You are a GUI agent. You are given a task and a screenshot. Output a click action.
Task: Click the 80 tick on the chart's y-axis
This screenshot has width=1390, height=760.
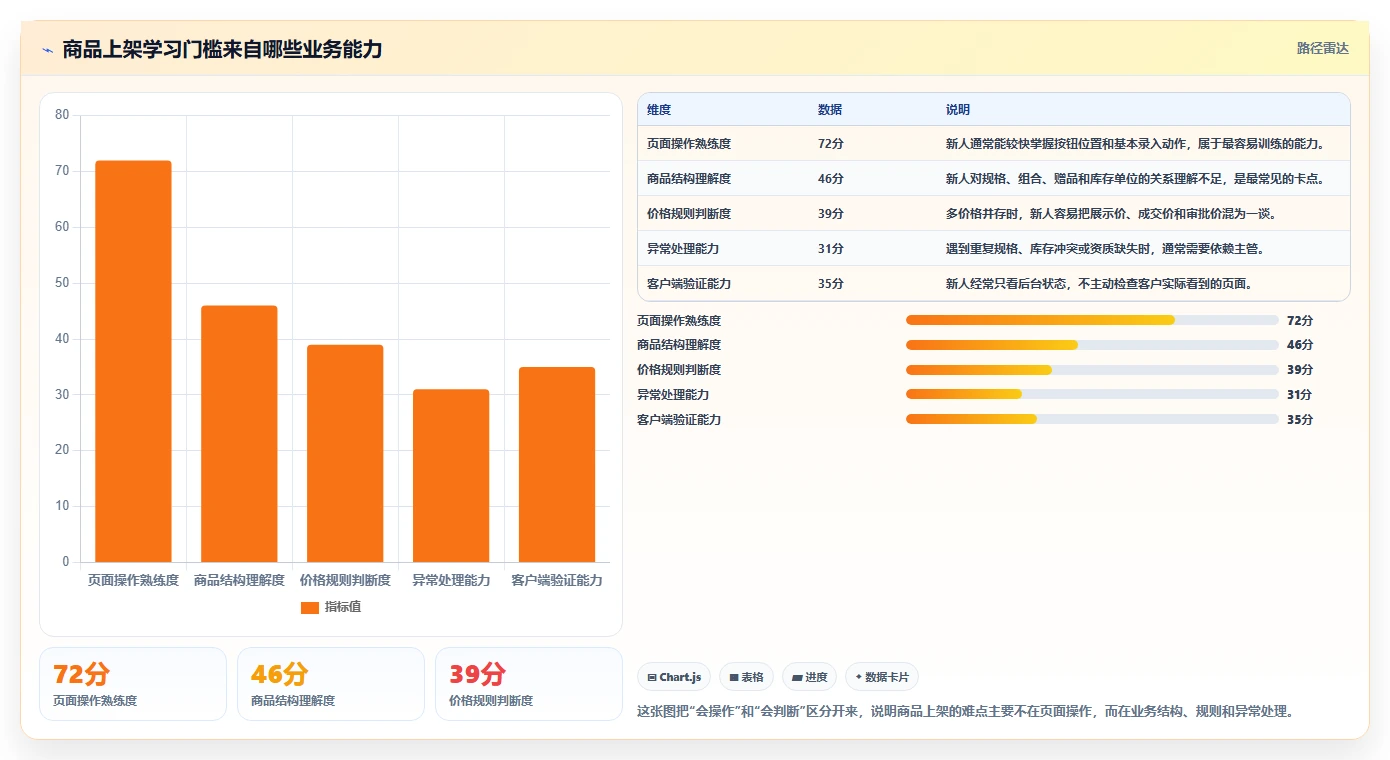coord(62,115)
